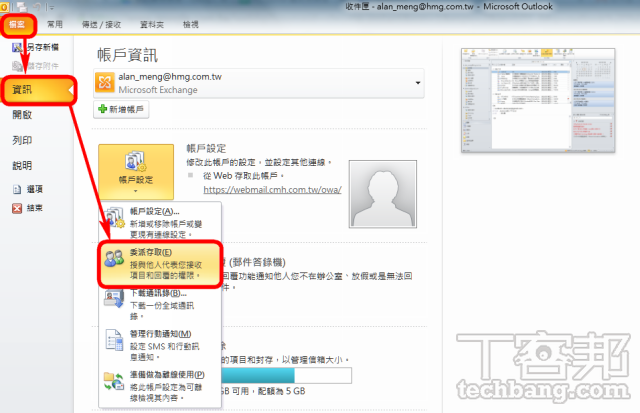
Task: Open the 檔案 (File) tab
Action: [18, 25]
